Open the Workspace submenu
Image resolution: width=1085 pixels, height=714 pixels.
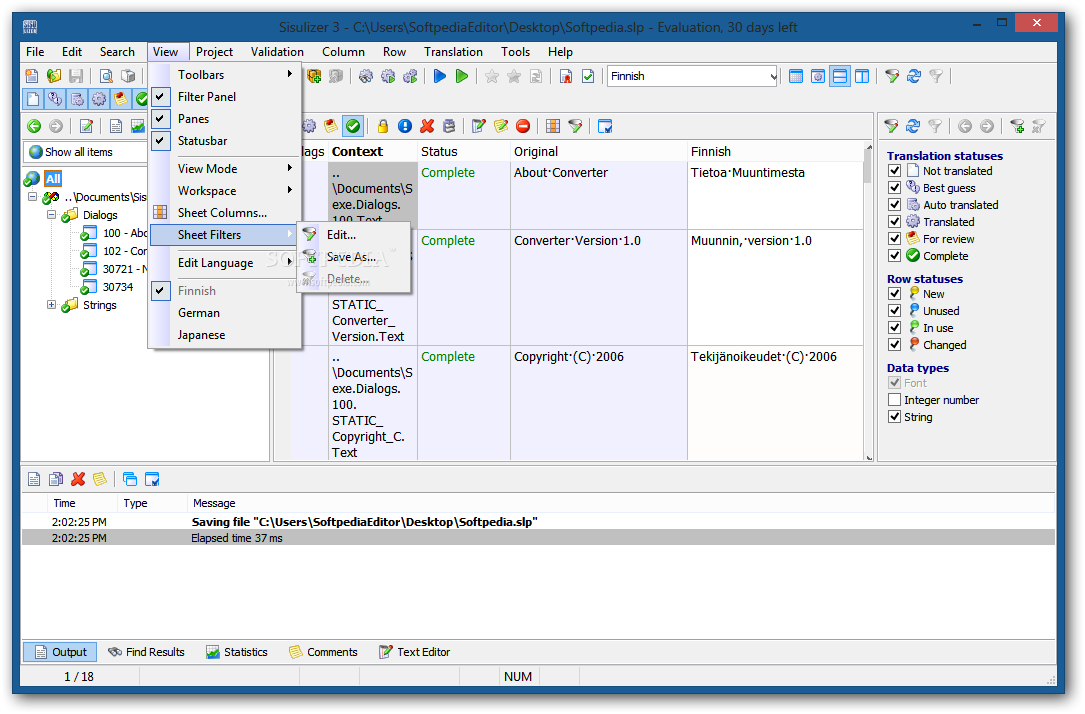click(x=225, y=191)
